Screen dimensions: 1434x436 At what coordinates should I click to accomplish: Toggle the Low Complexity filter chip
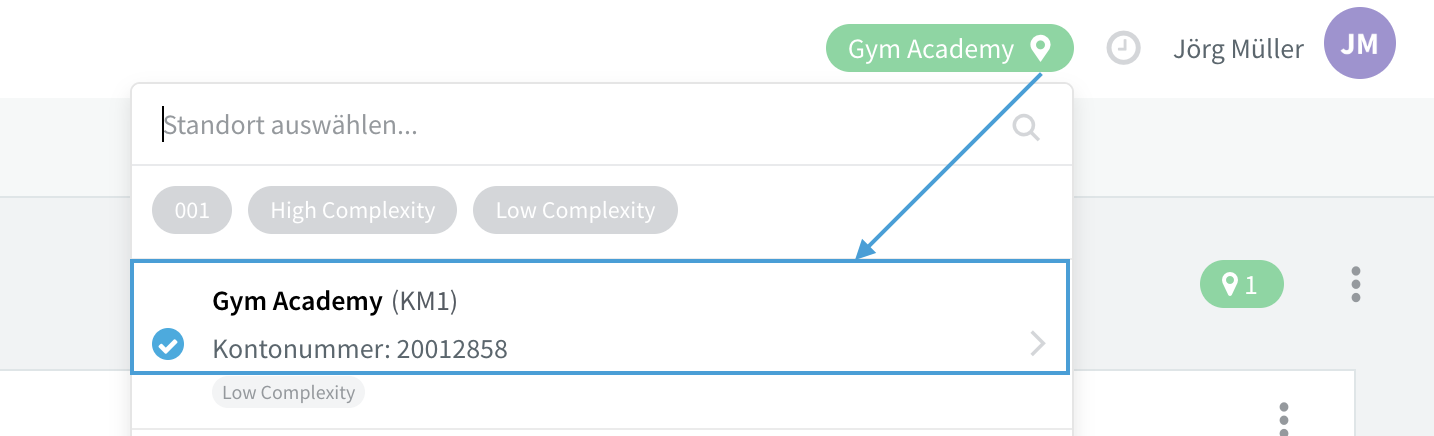575,211
